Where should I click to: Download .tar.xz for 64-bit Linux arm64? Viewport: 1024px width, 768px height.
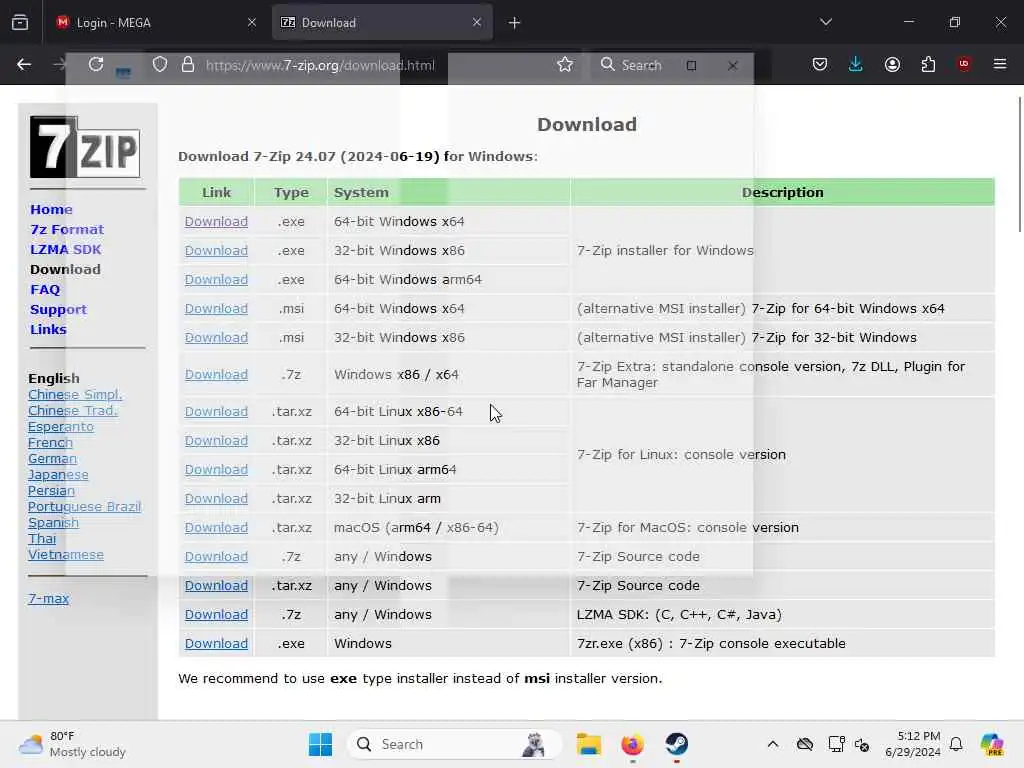tap(216, 470)
